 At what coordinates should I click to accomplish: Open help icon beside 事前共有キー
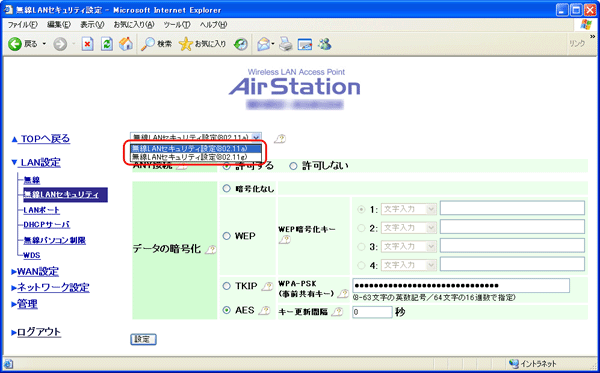tap(343, 293)
